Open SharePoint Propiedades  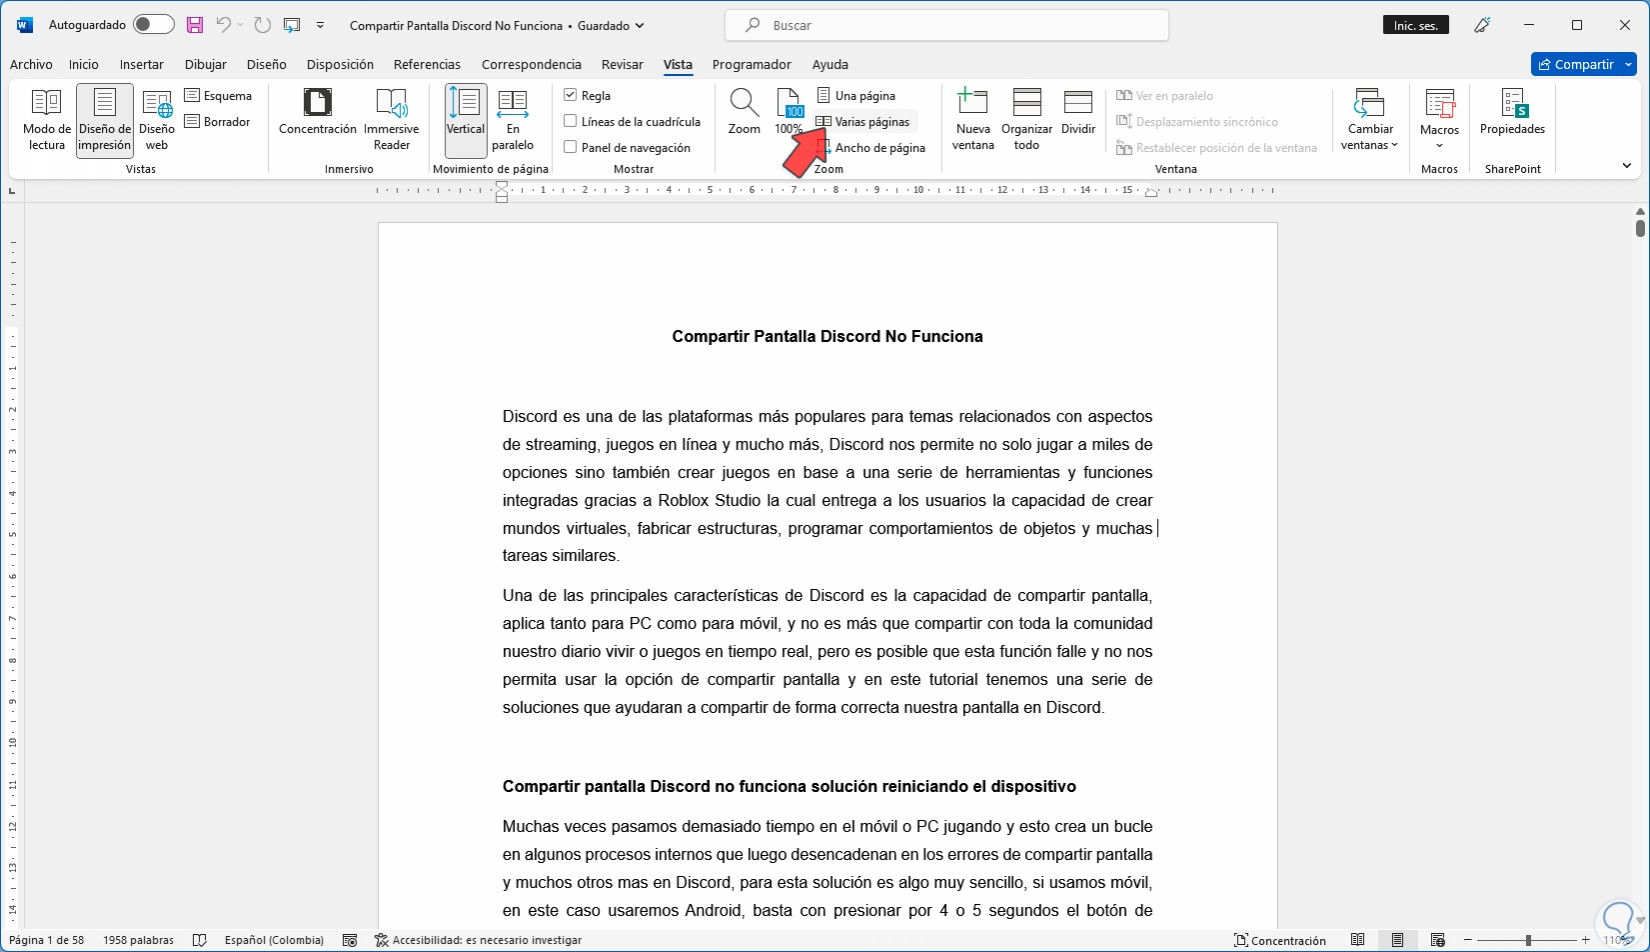point(1513,112)
